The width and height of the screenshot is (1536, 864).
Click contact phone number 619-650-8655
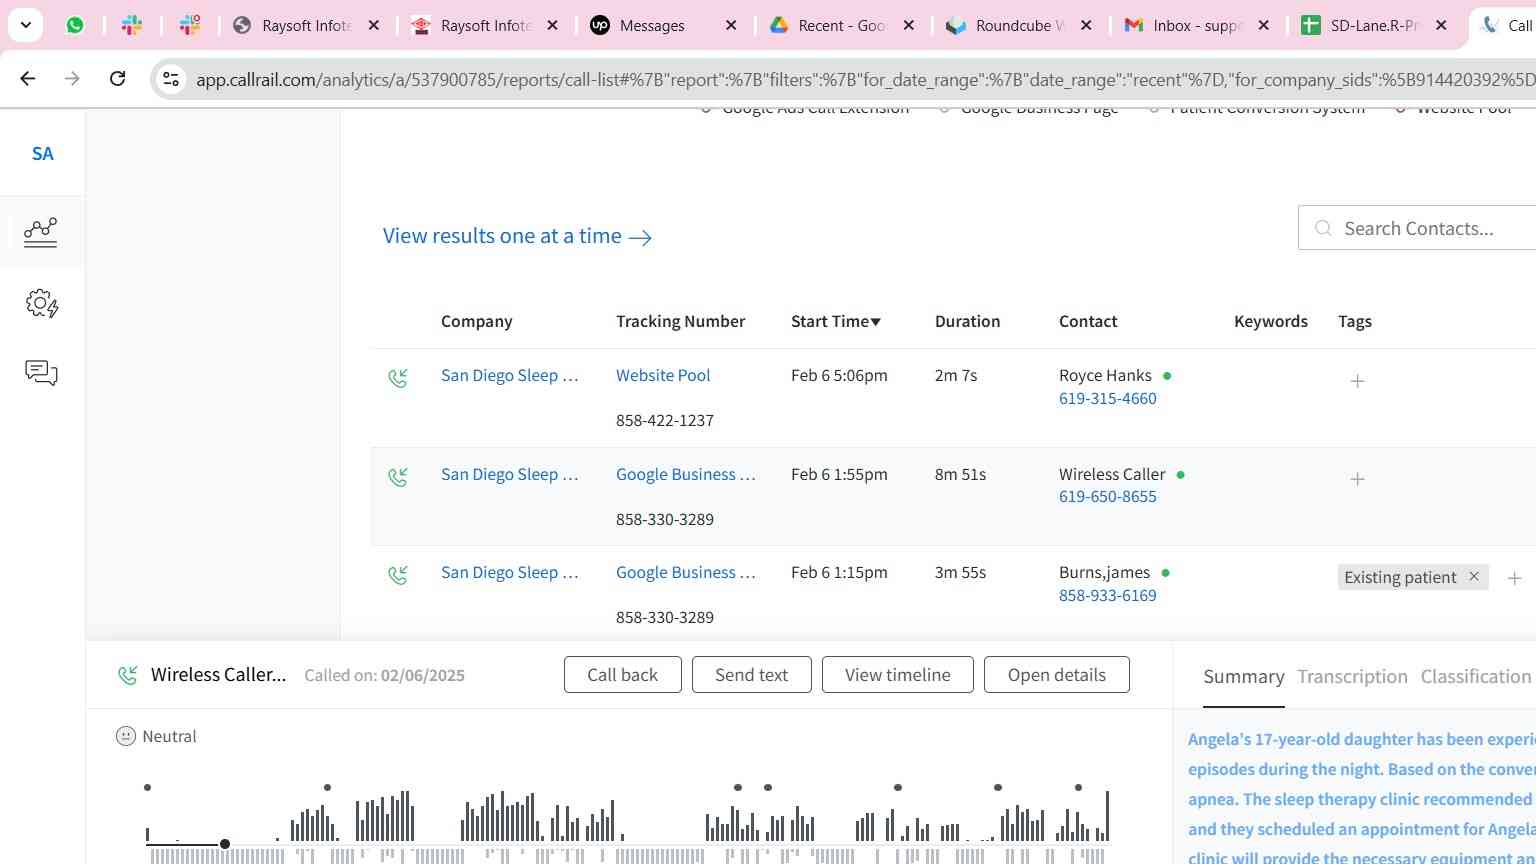point(1108,497)
